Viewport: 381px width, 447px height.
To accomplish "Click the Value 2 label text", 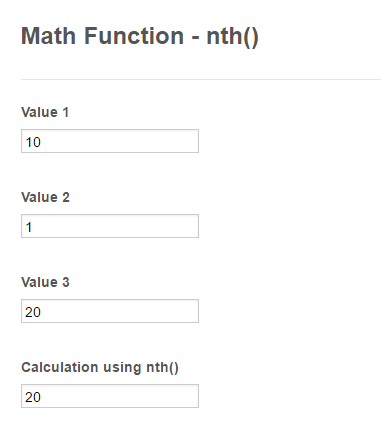I will point(45,197).
